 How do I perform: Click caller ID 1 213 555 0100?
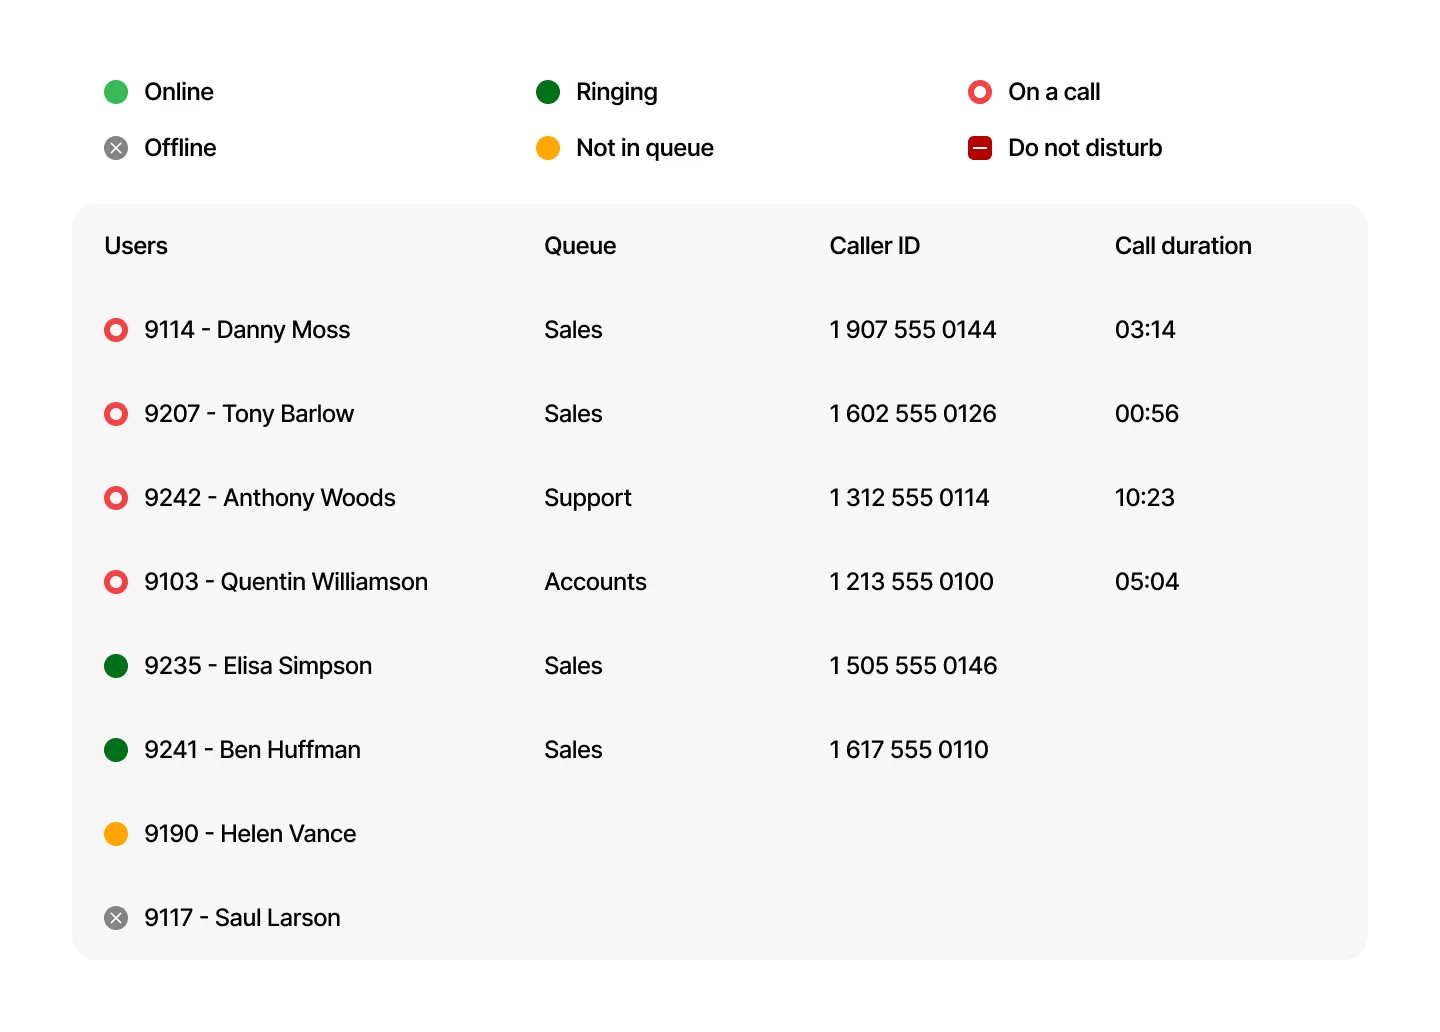[x=912, y=582]
